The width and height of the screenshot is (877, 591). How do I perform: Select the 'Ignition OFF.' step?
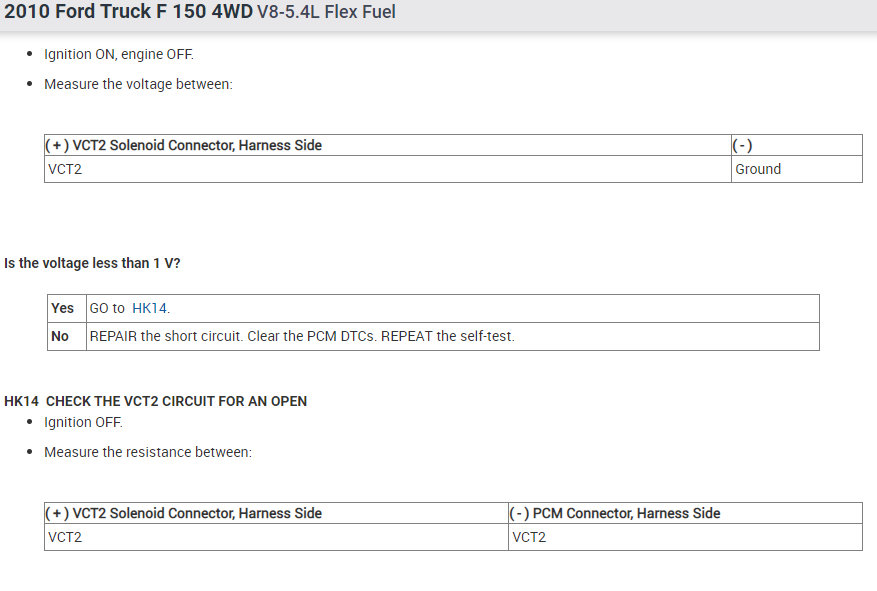click(83, 422)
